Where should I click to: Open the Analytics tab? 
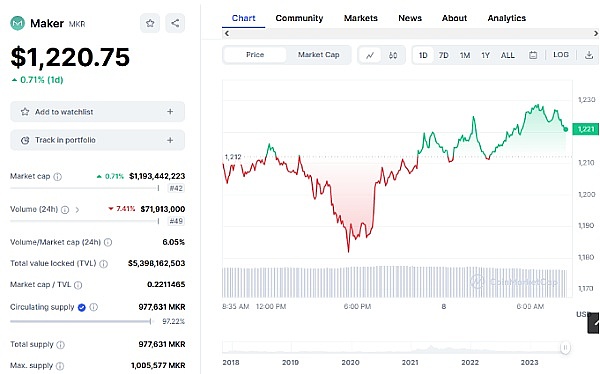[x=507, y=18]
